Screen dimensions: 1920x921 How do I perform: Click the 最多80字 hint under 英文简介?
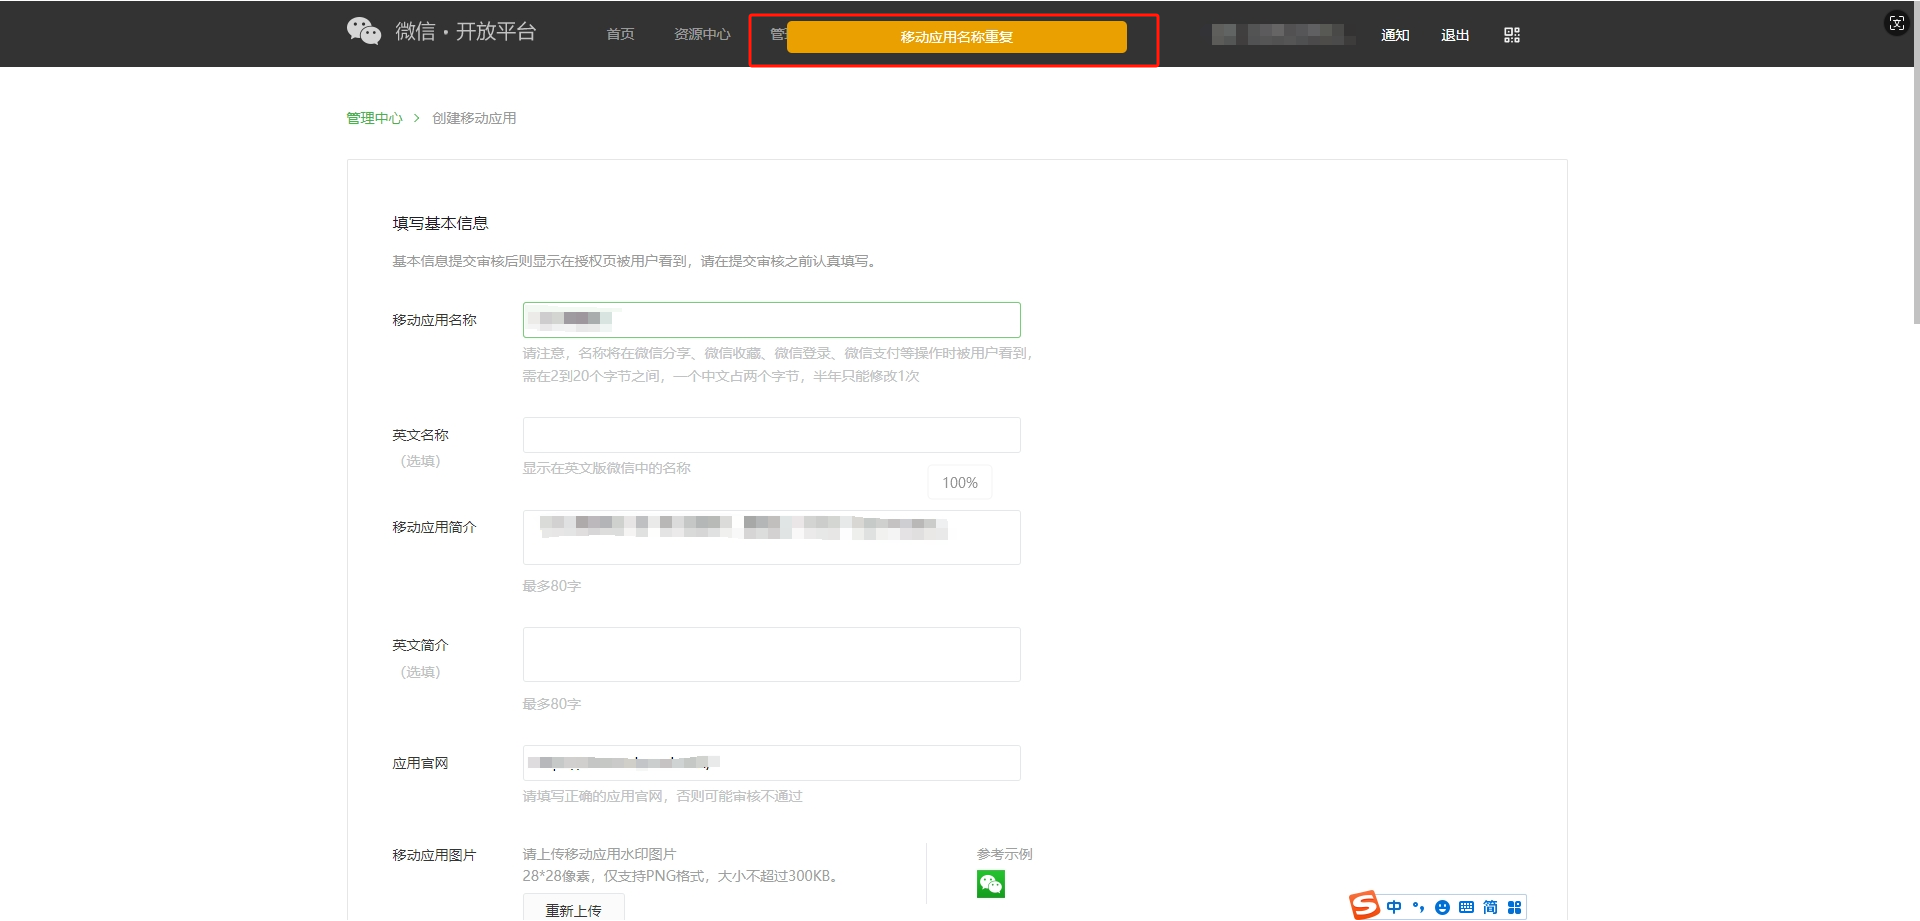click(551, 704)
